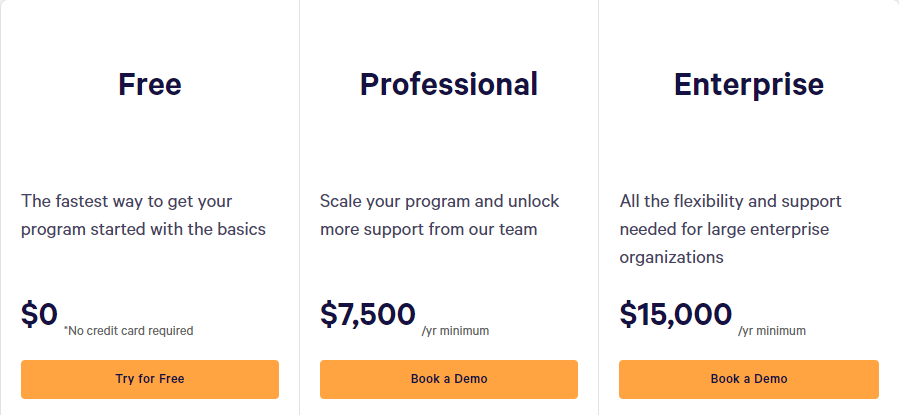
Task: Click /yr minimum under the Professional price
Action: pos(455,331)
